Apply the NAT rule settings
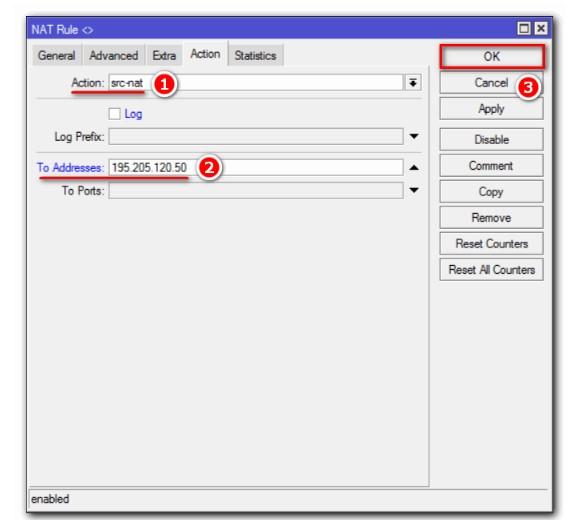 492,109
